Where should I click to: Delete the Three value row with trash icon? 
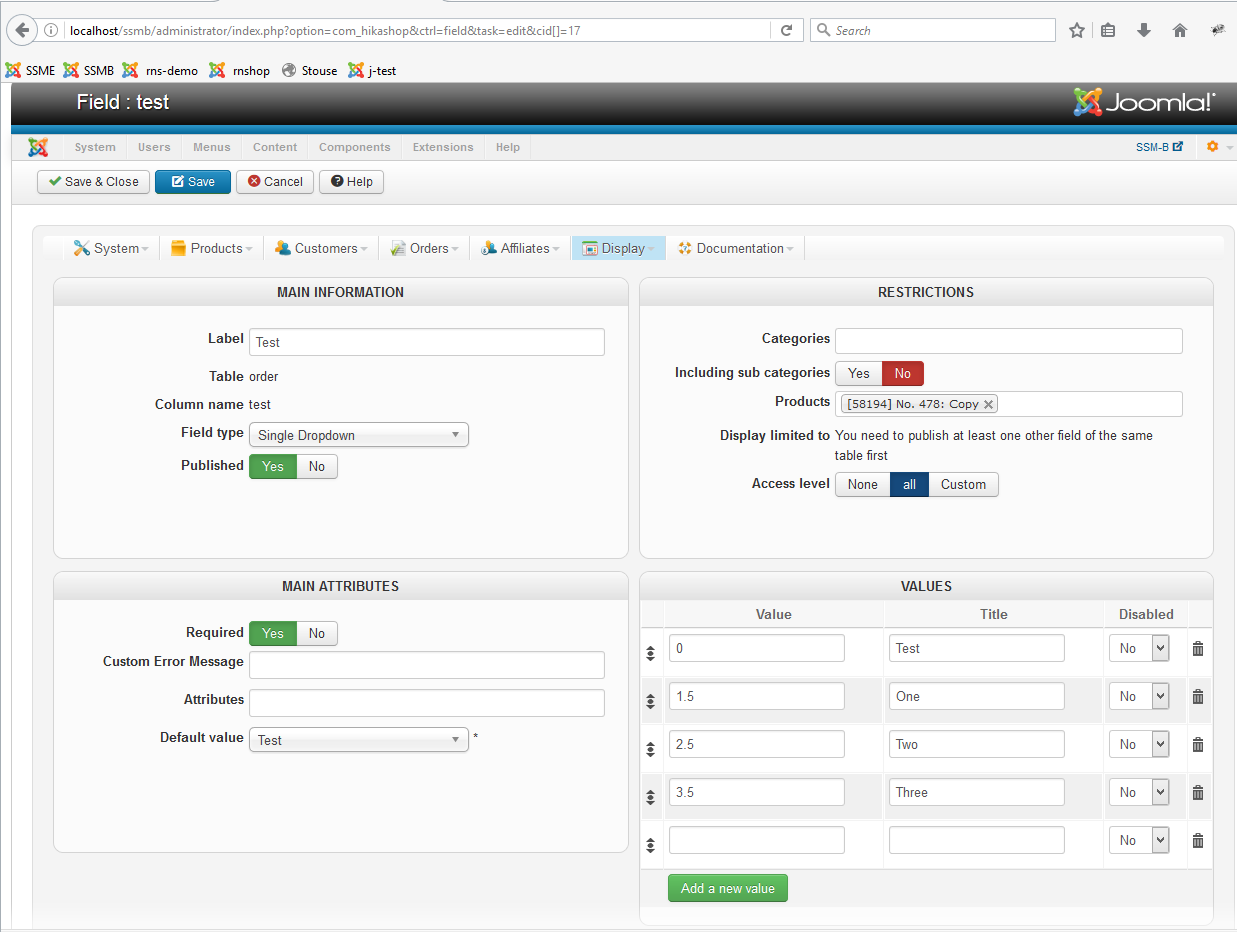coord(1198,792)
